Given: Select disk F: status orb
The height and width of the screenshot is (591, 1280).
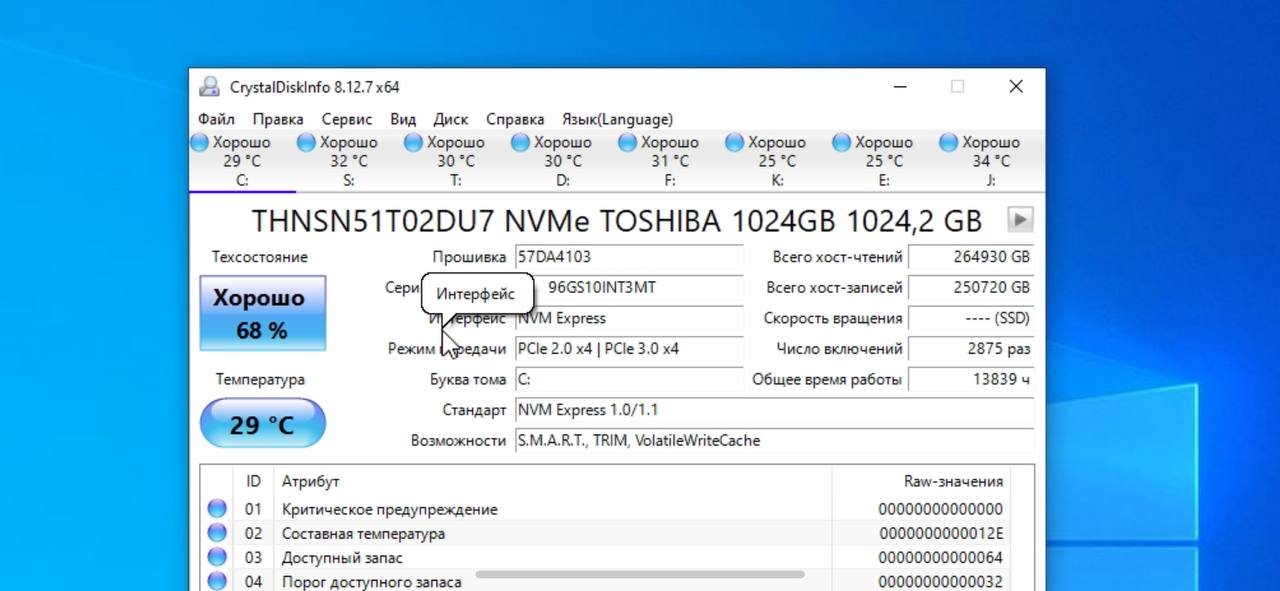Looking at the screenshot, I should 628,143.
